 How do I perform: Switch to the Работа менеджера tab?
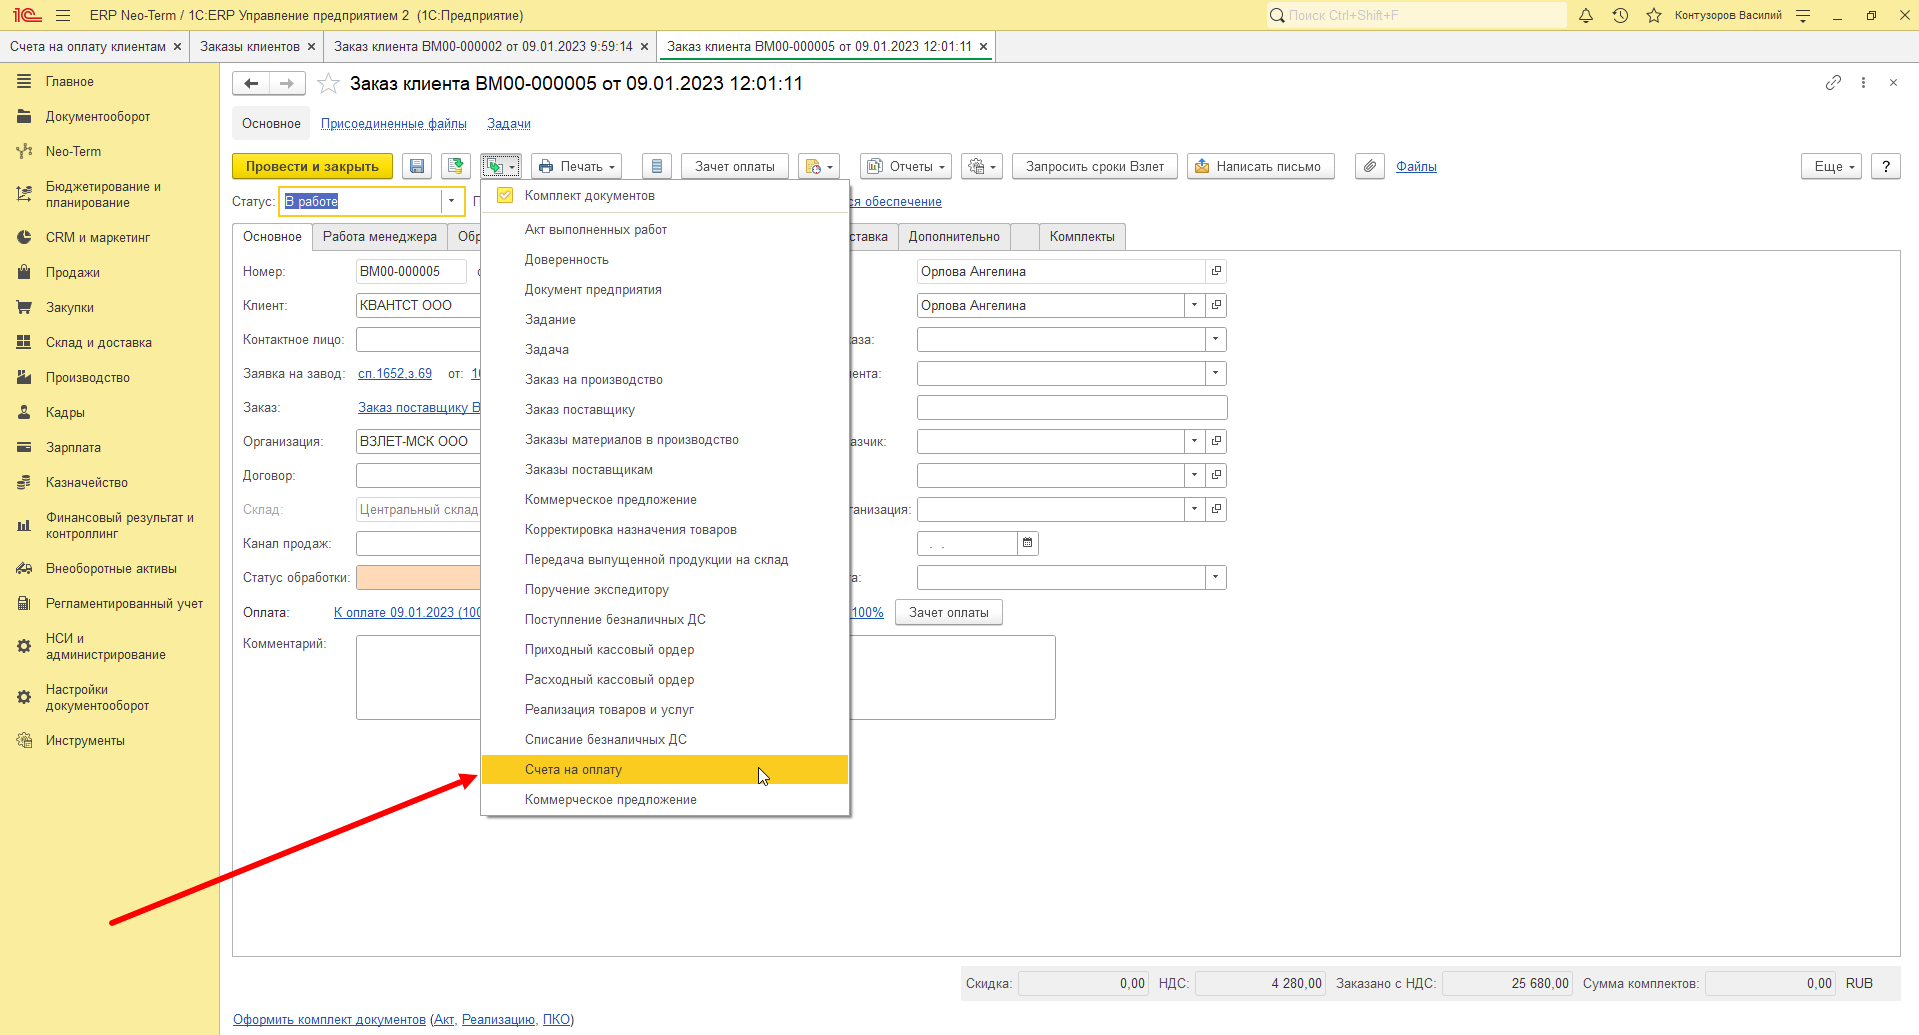(x=380, y=237)
